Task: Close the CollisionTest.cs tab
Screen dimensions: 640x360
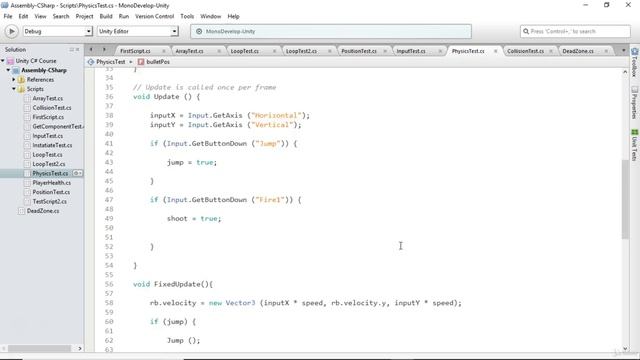Action: (551, 51)
